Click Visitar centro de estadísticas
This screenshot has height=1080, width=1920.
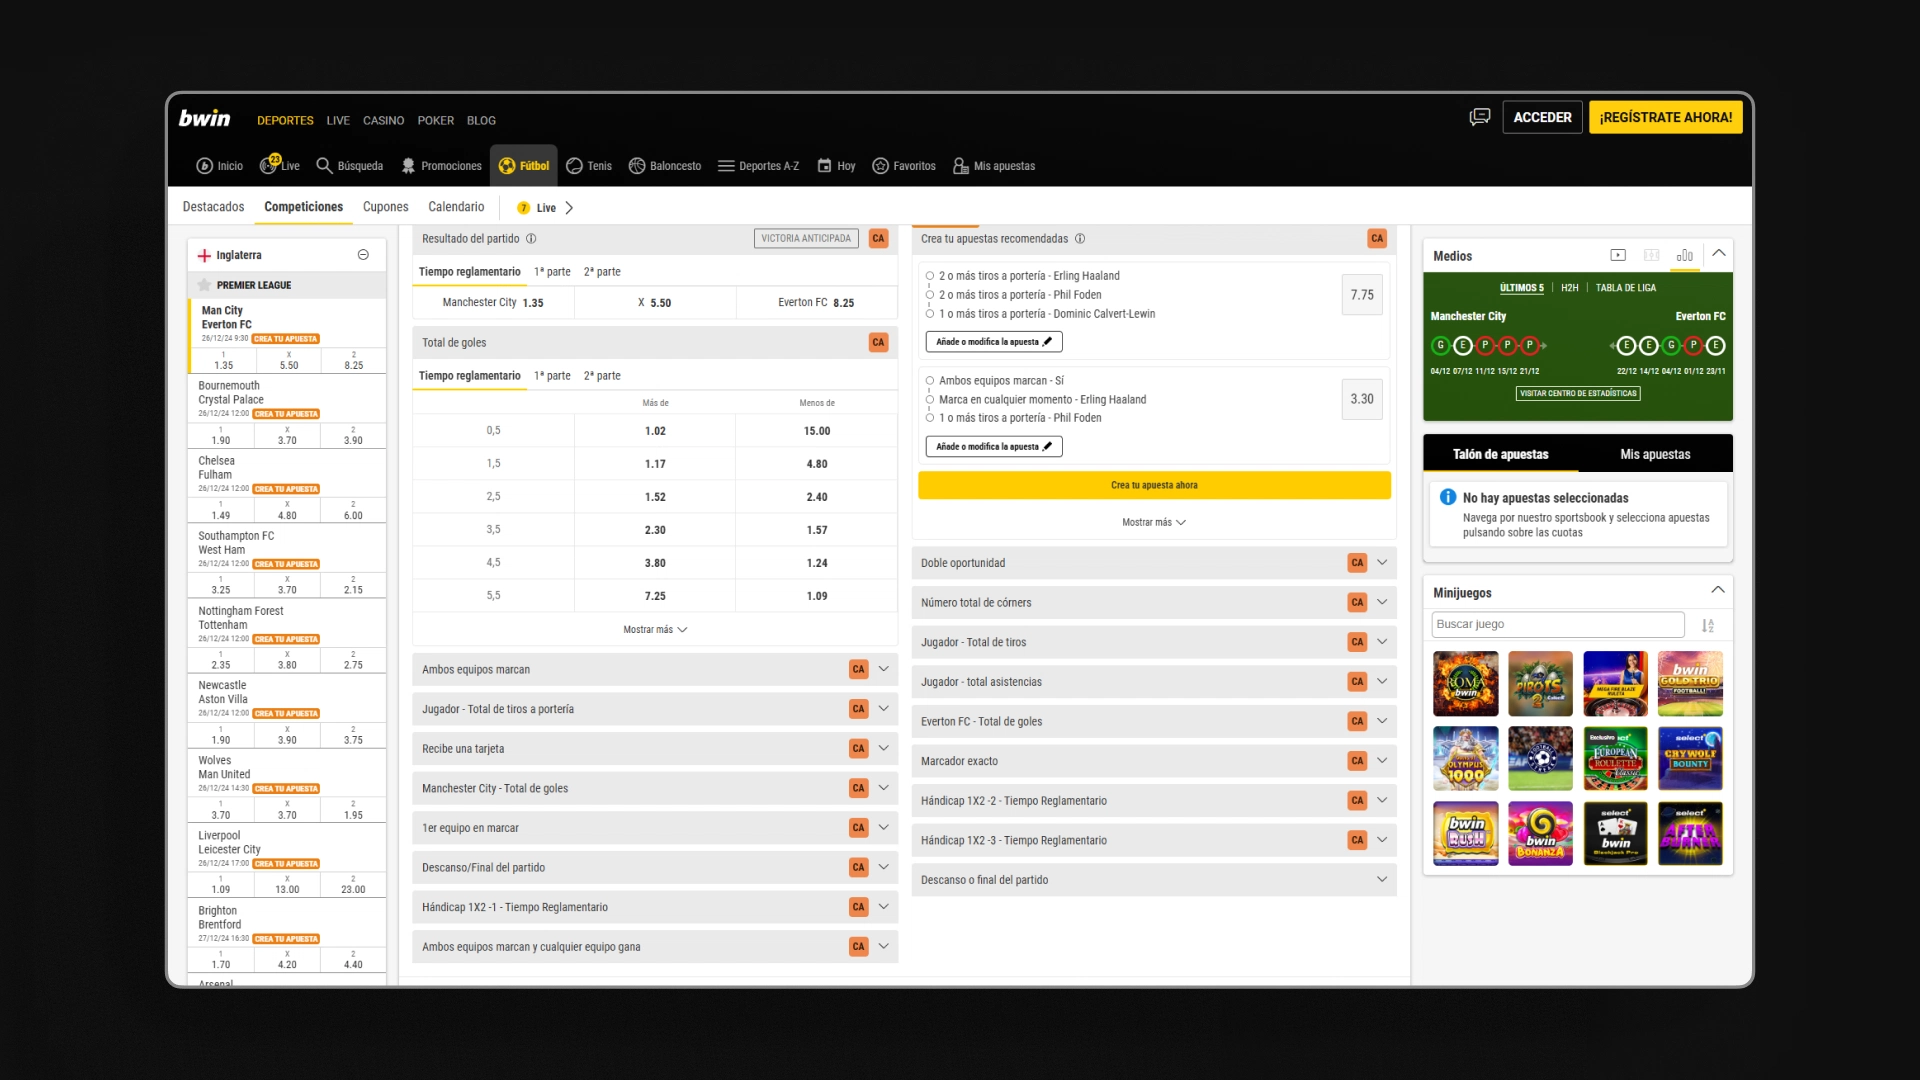1578,394
